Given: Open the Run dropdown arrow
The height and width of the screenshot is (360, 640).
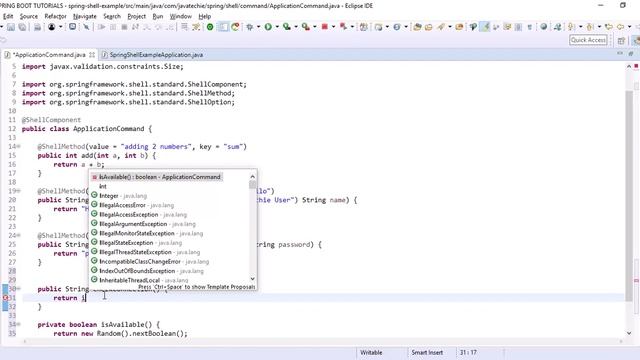Looking at the screenshot, I should [277, 27].
